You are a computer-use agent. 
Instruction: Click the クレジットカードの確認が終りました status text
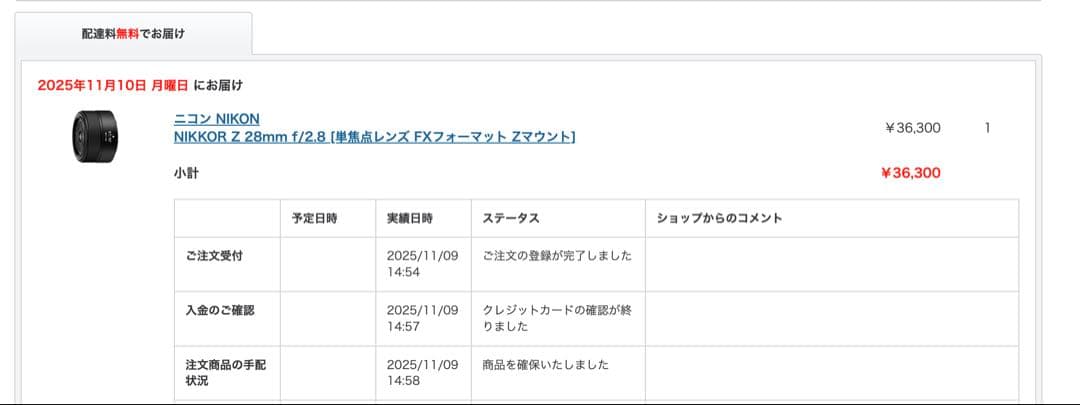557,318
